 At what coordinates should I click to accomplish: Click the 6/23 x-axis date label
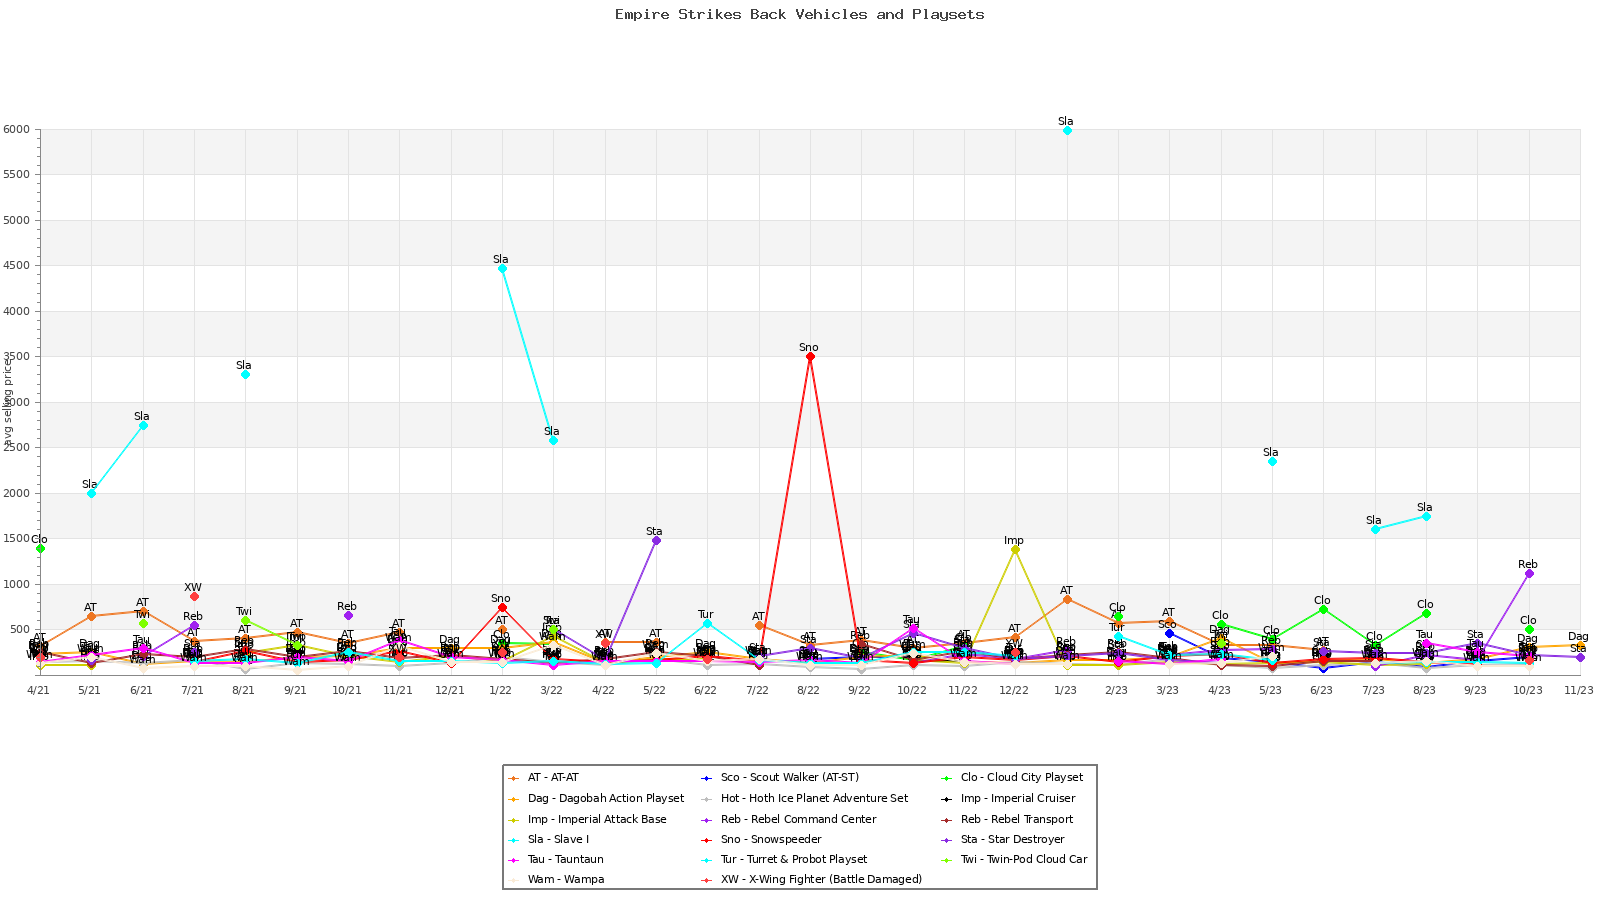pos(1322,690)
